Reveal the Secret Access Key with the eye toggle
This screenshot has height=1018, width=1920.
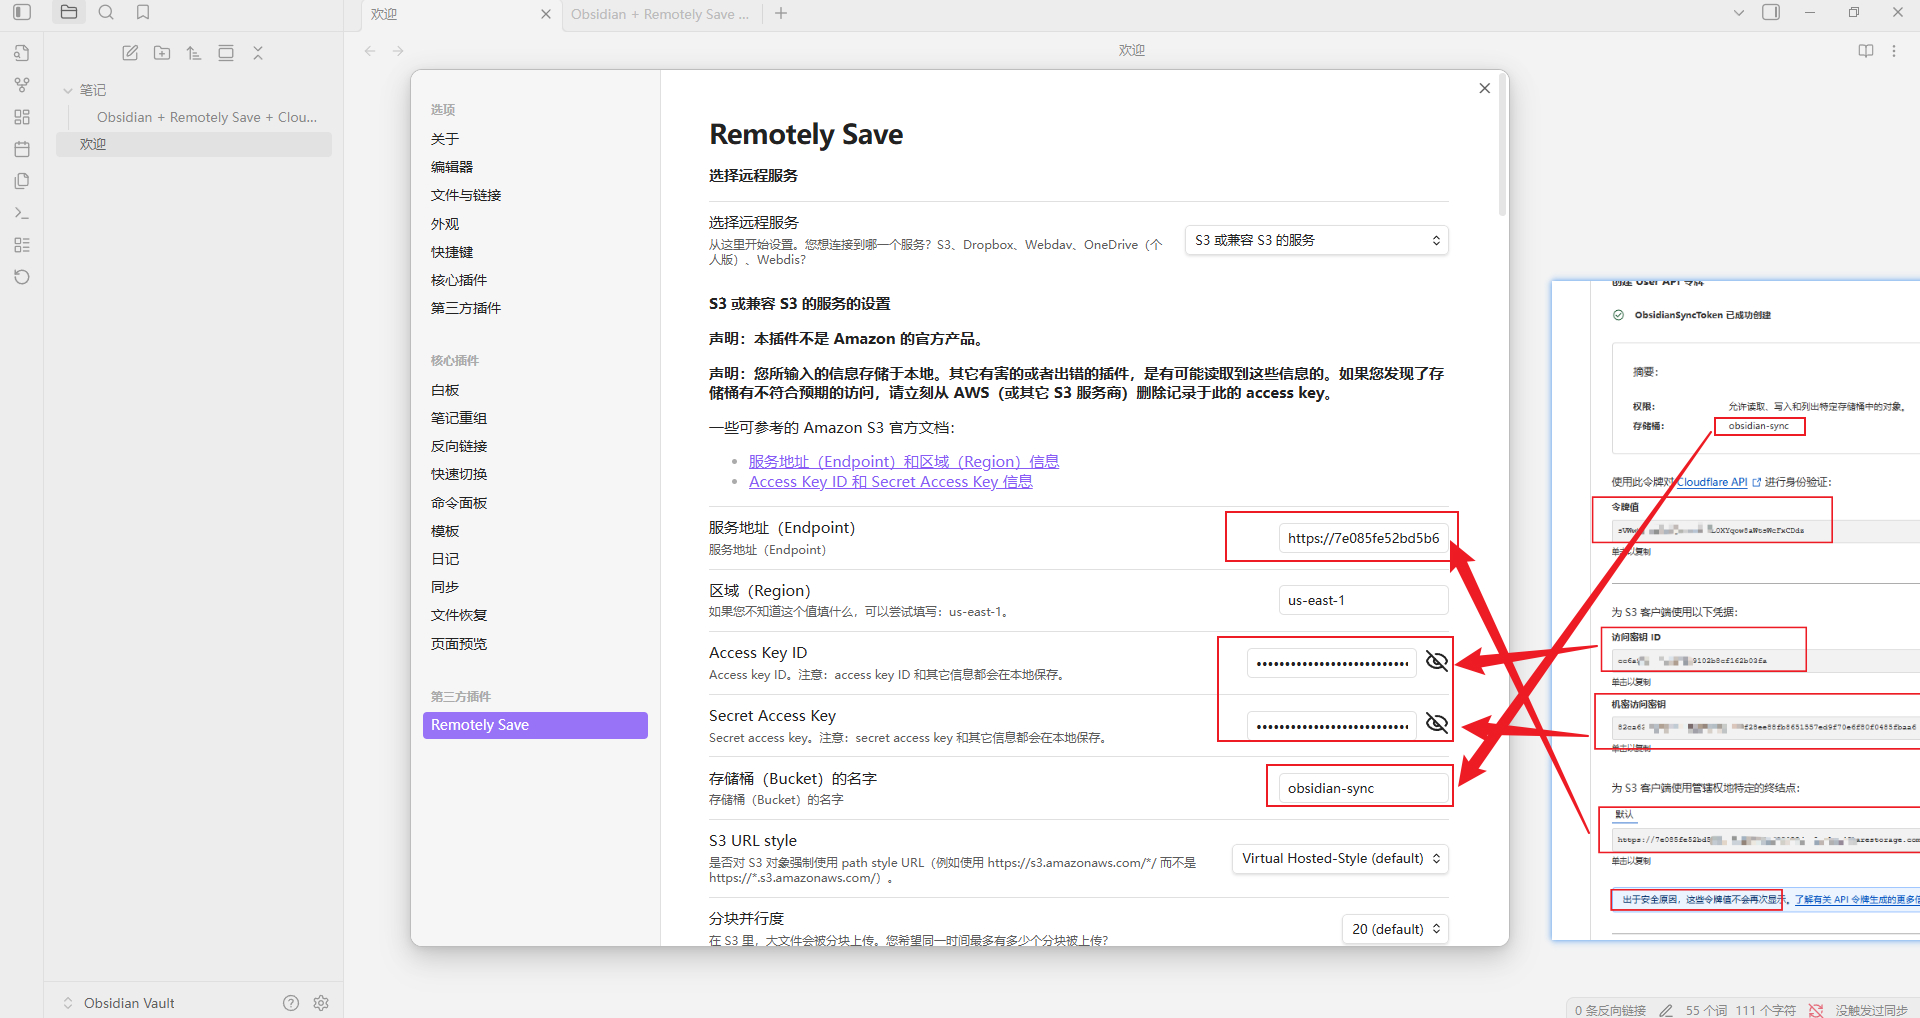(x=1437, y=722)
